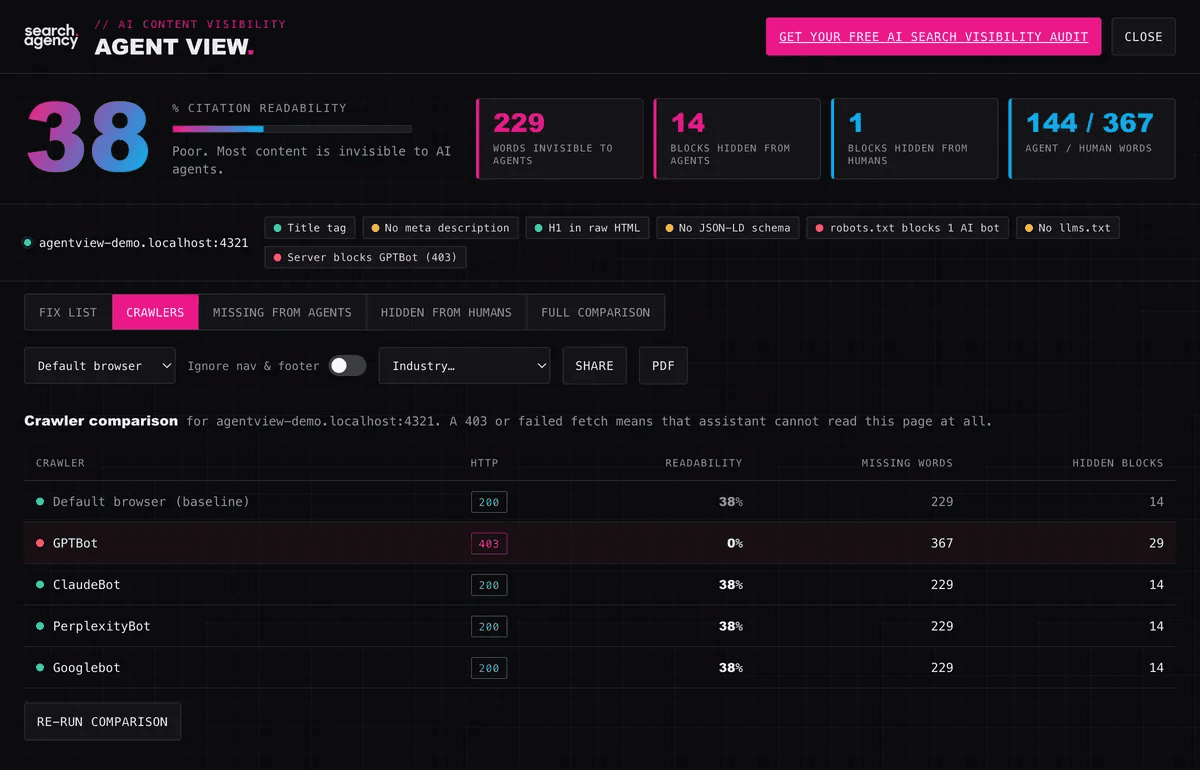The height and width of the screenshot is (770, 1200).
Task: Click the robots.txt blocks 1 AI bot chip
Action: click(908, 228)
